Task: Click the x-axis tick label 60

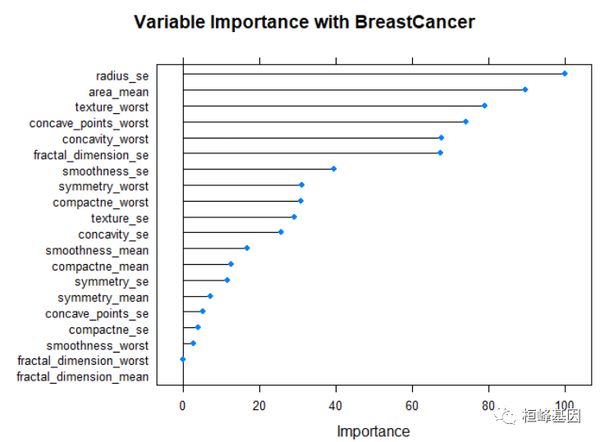Action: (411, 405)
